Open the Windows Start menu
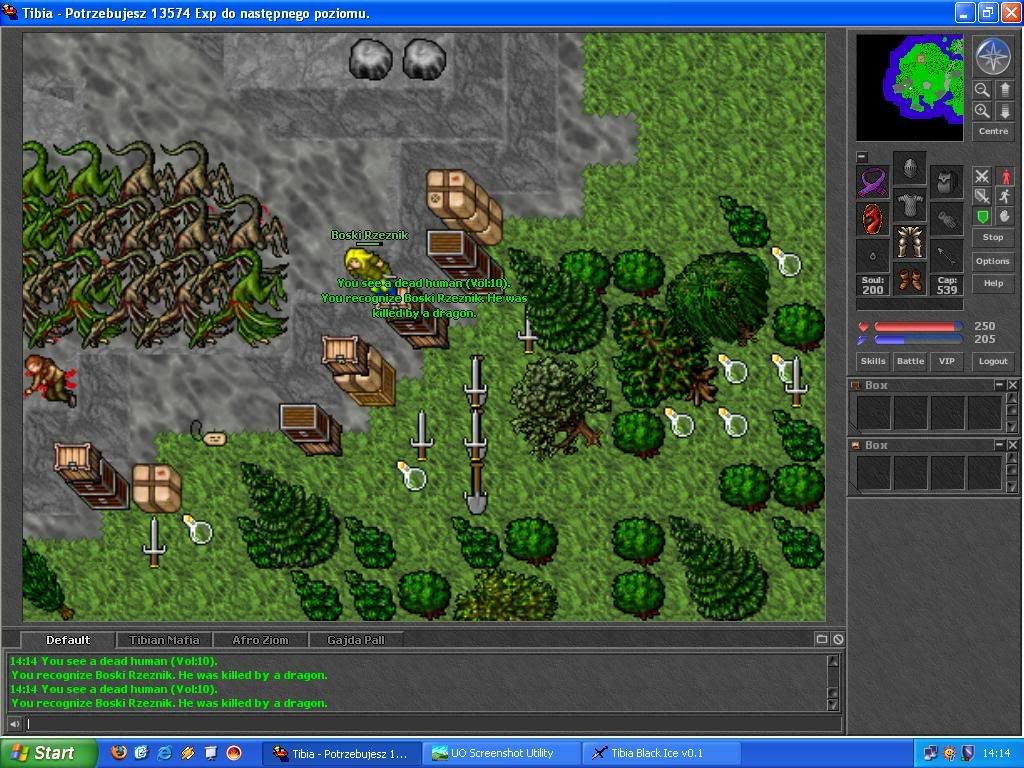The height and width of the screenshot is (768, 1024). pyautogui.click(x=47, y=753)
